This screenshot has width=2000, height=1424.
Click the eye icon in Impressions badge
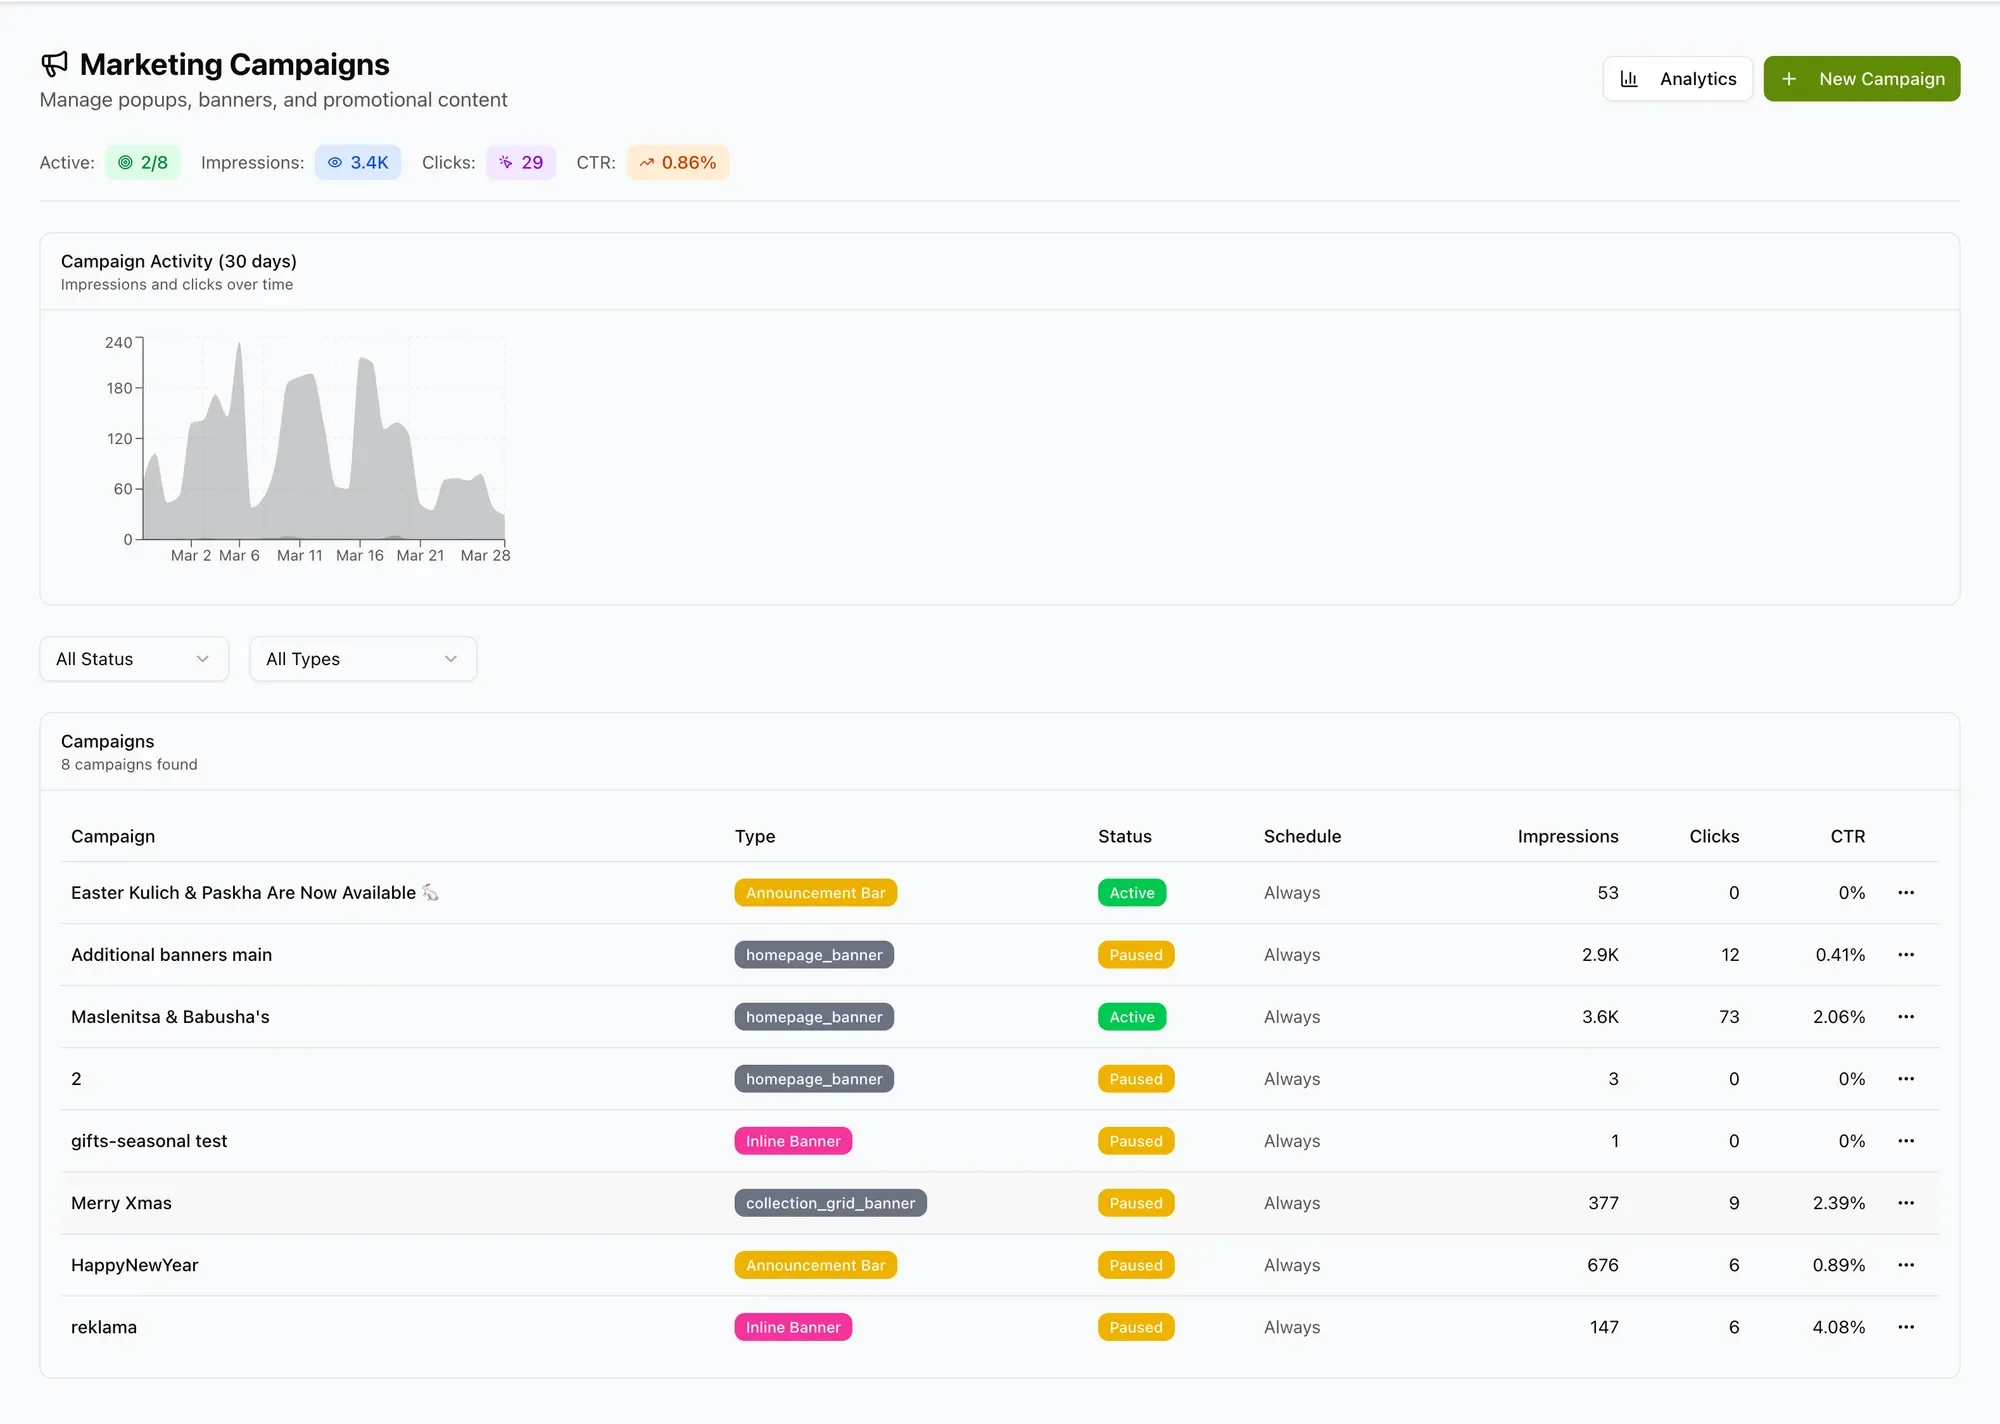point(335,162)
